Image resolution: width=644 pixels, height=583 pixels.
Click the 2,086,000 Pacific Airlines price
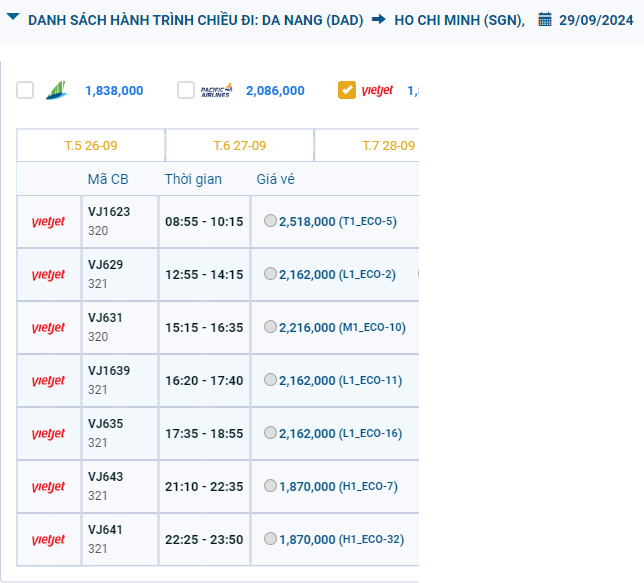[275, 91]
